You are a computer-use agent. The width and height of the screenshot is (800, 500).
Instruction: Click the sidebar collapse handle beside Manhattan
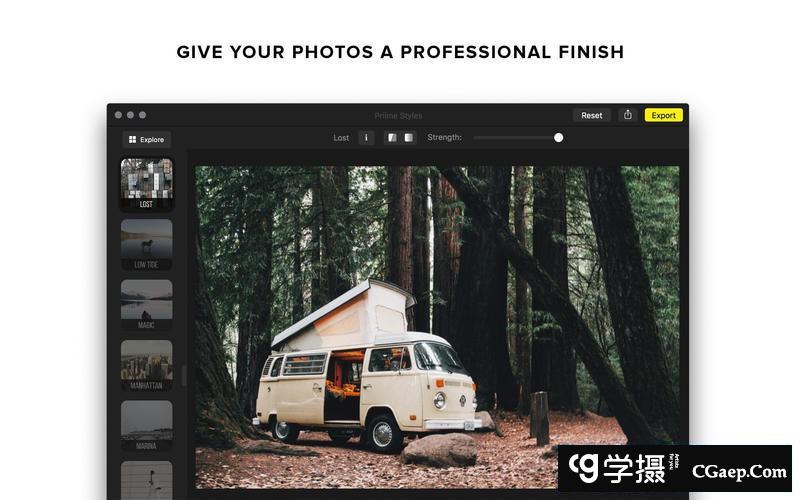[x=184, y=376]
